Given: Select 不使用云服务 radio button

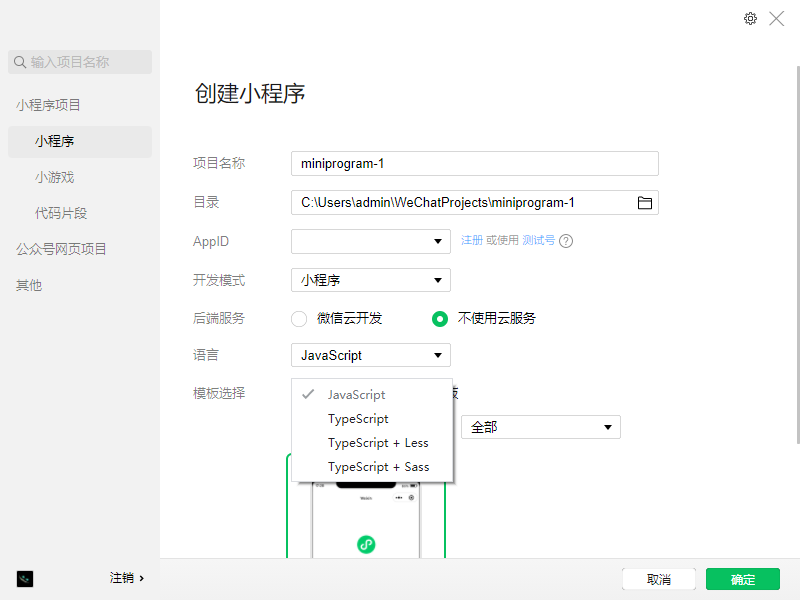Looking at the screenshot, I should coord(440,319).
